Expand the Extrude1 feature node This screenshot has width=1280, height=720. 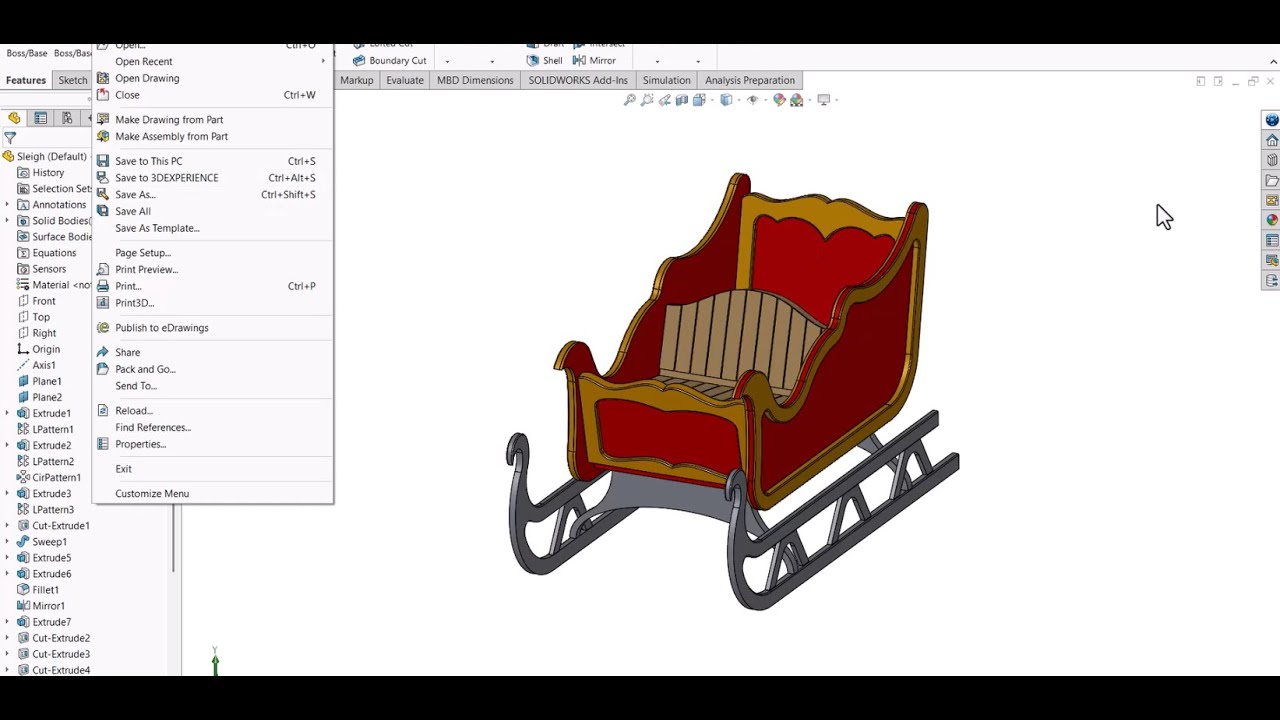tap(7, 413)
